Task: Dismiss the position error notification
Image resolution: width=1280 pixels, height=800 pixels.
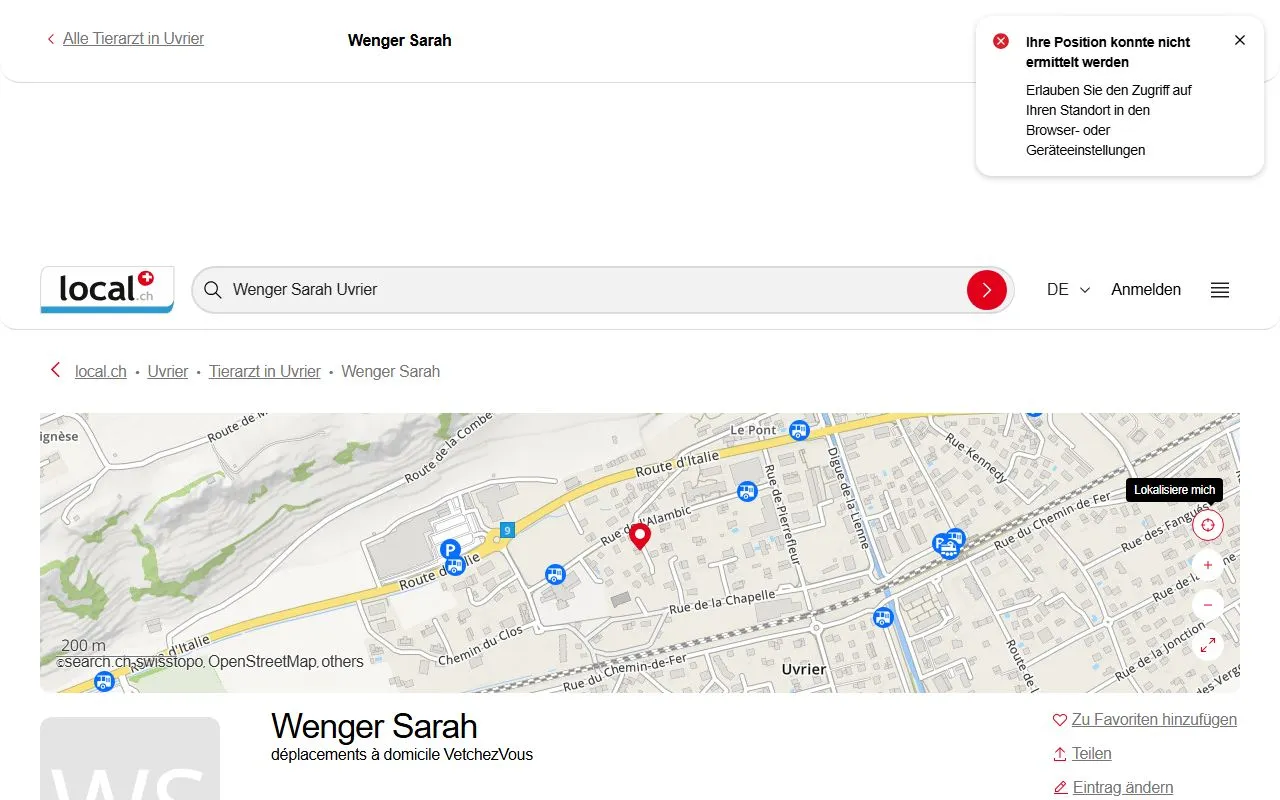Action: (x=1240, y=39)
